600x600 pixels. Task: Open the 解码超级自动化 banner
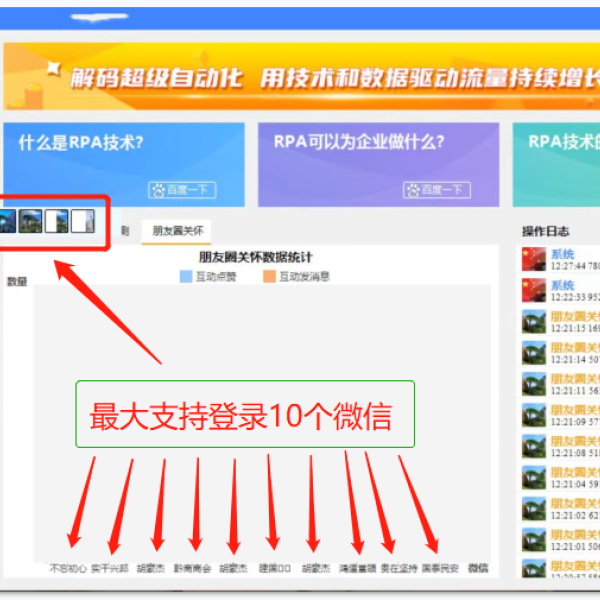tap(300, 77)
